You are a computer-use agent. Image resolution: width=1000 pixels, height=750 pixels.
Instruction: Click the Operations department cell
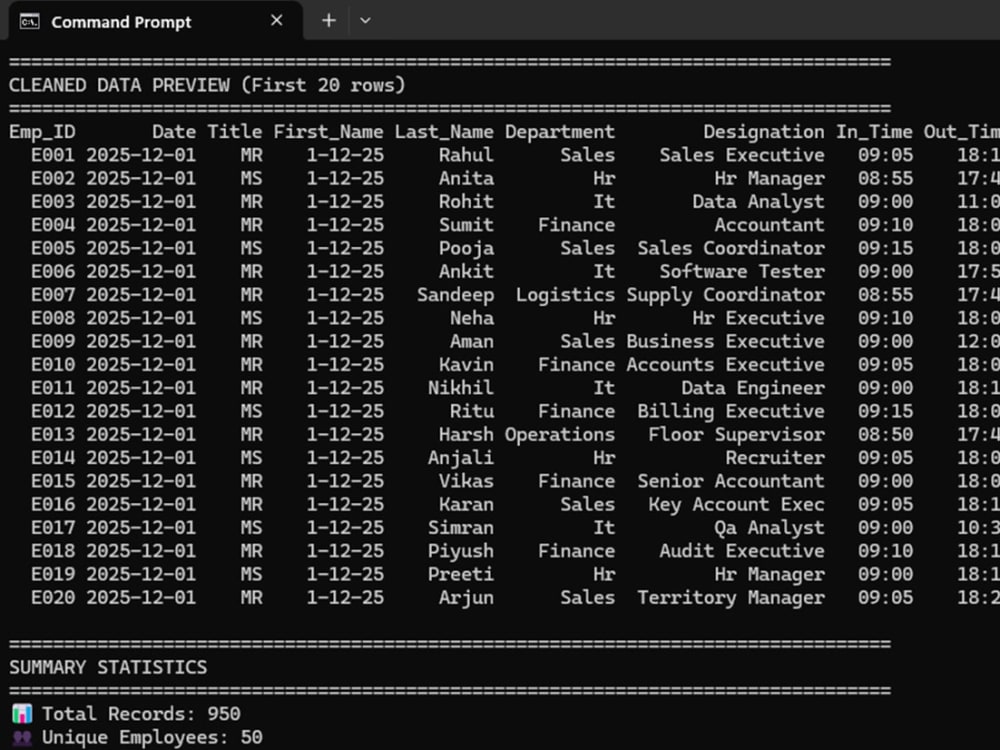pos(560,435)
